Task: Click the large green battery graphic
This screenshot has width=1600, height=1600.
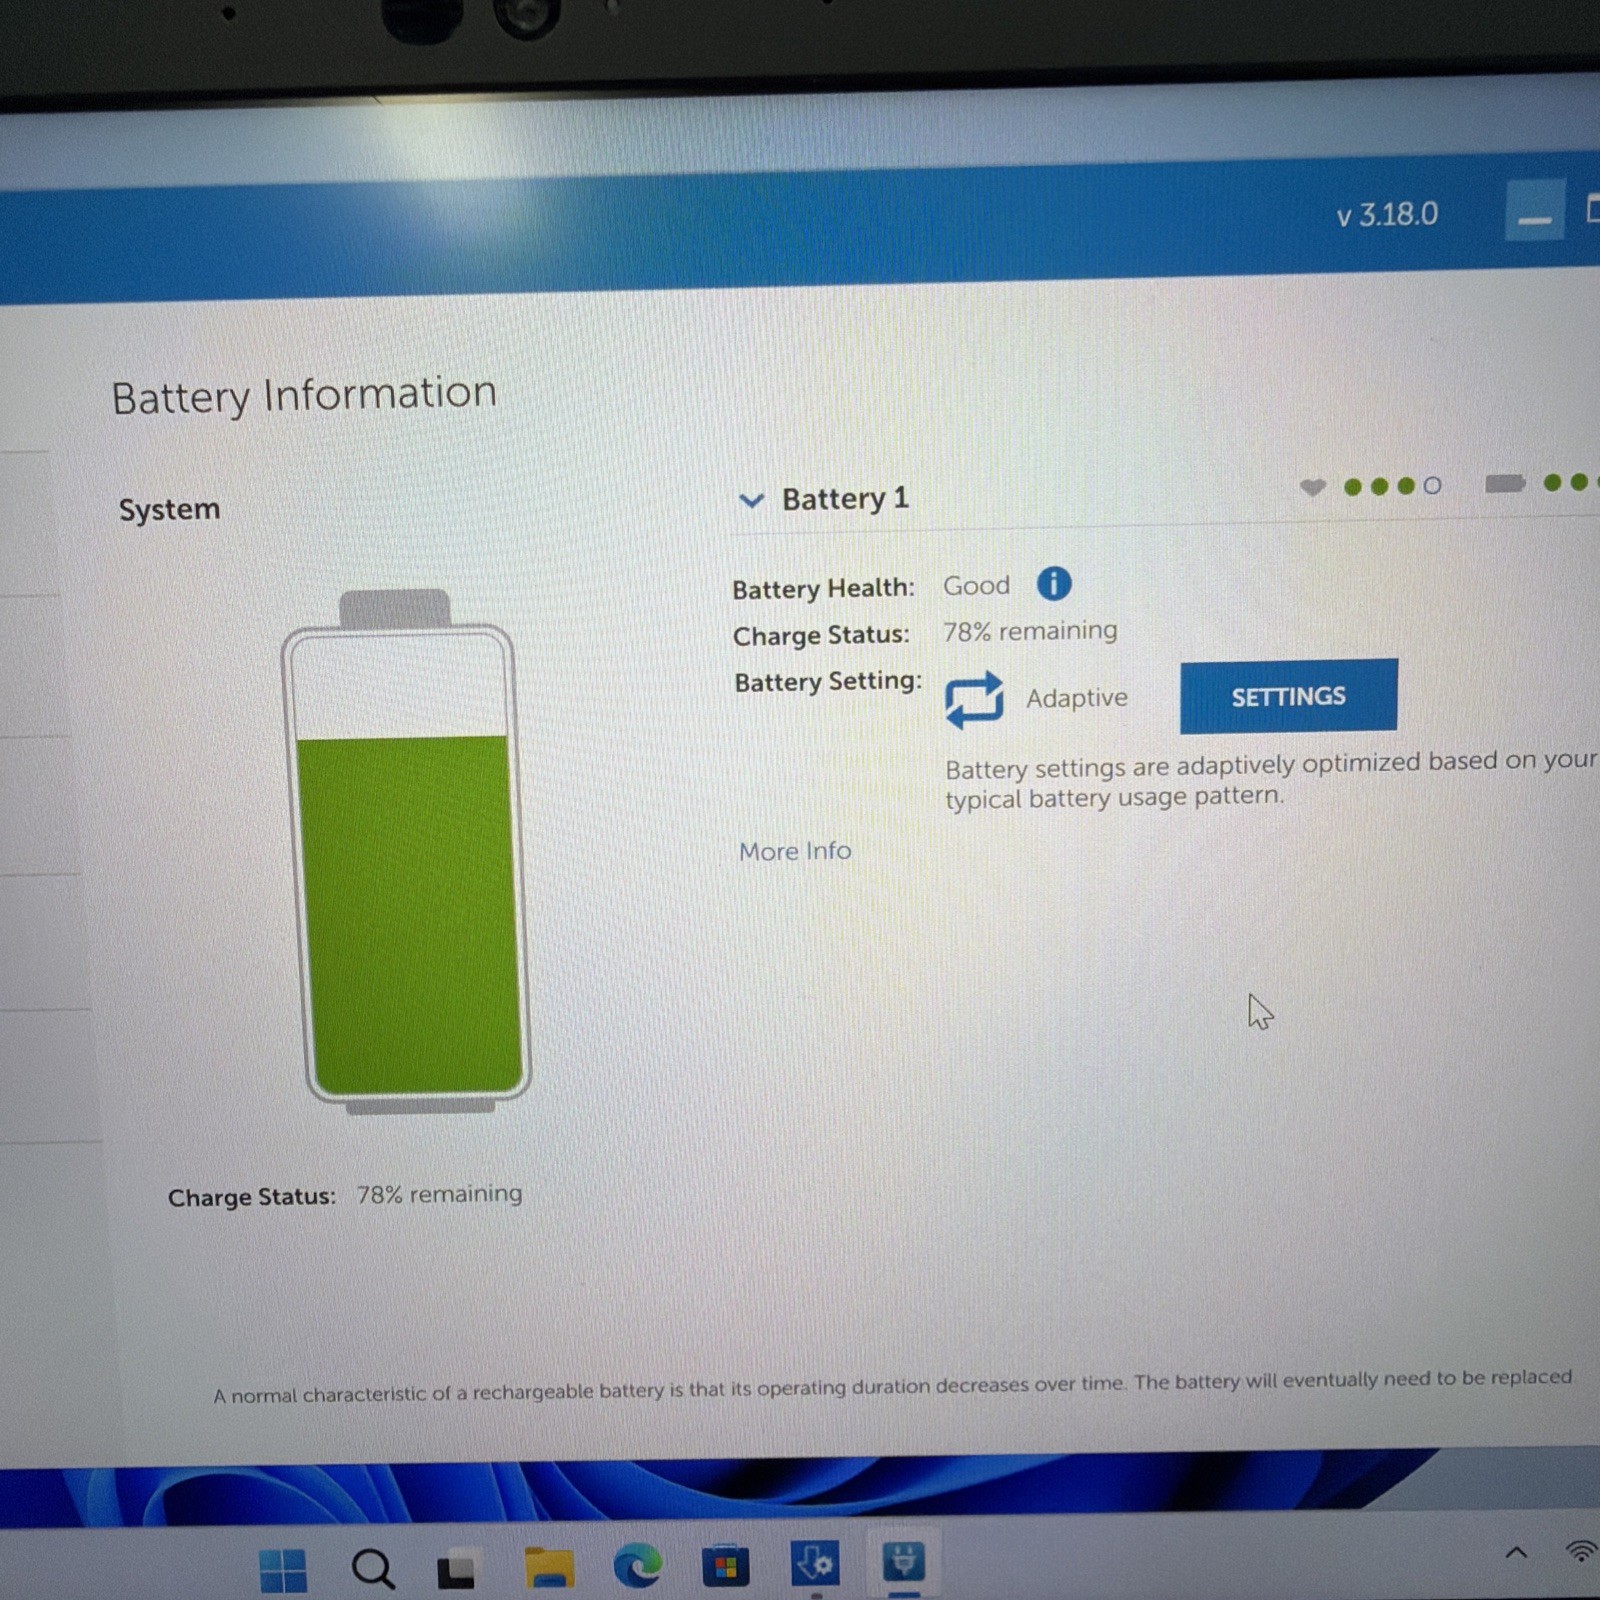Action: click(x=406, y=852)
